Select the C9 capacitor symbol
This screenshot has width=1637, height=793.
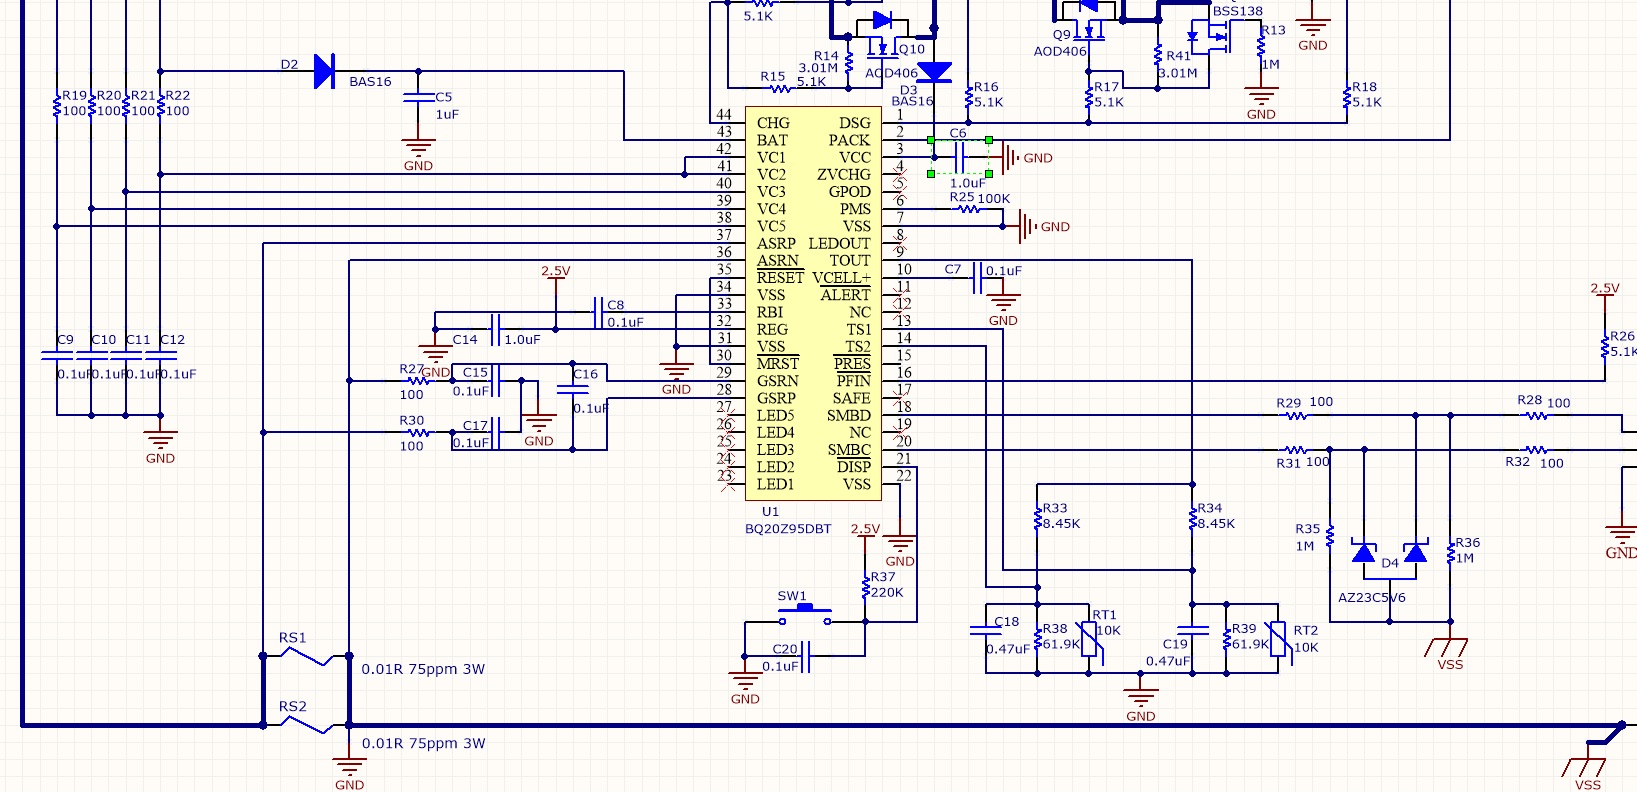(57, 355)
